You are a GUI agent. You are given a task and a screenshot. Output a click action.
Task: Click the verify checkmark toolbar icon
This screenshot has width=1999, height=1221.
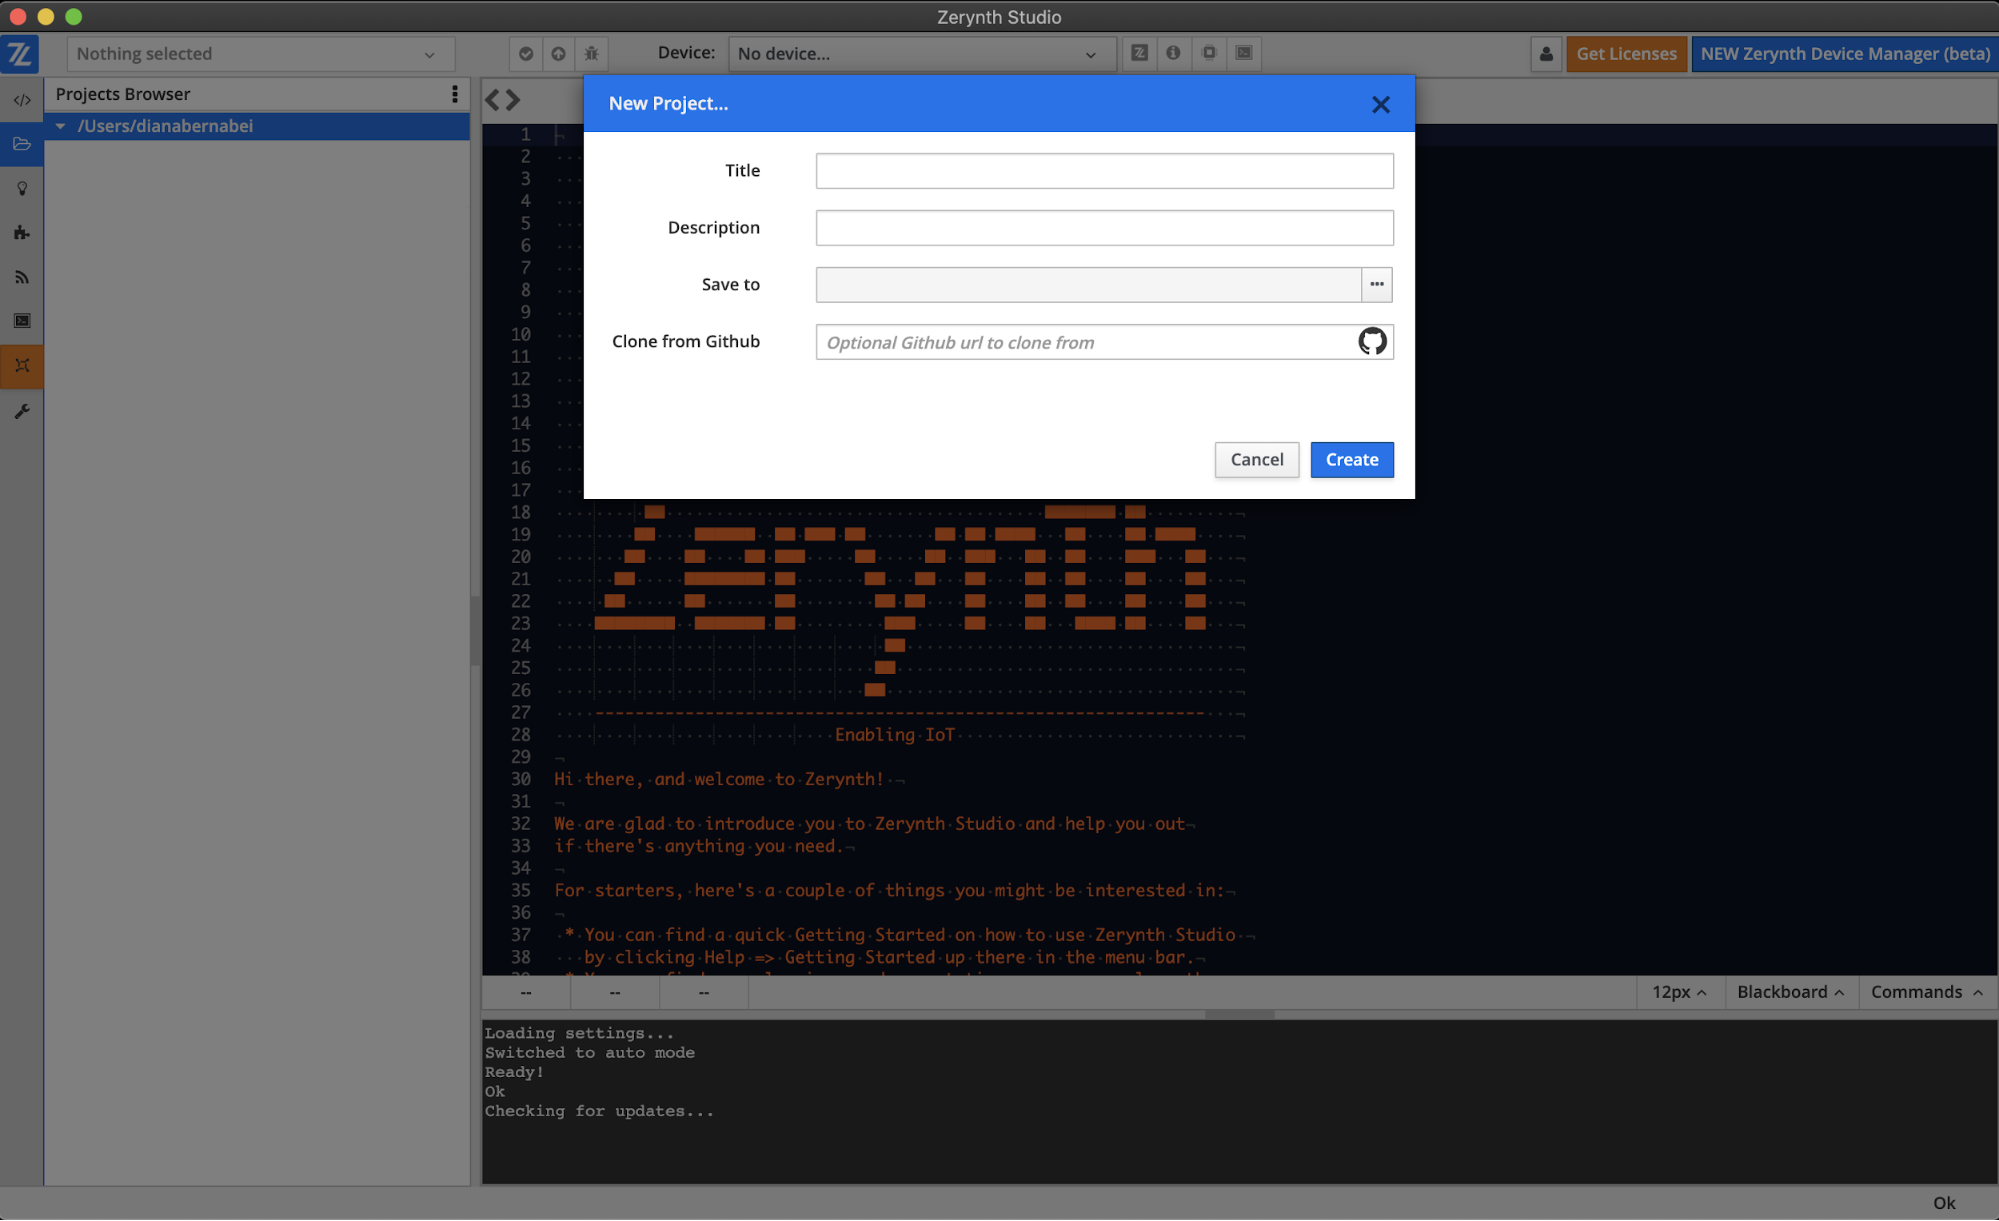(526, 54)
